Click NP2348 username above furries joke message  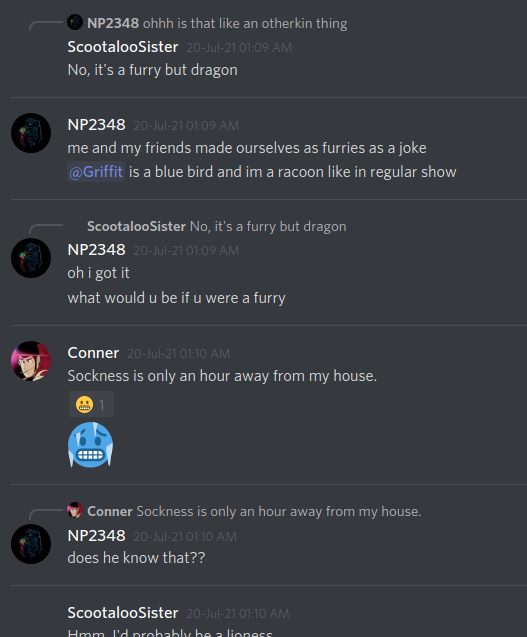[96, 125]
